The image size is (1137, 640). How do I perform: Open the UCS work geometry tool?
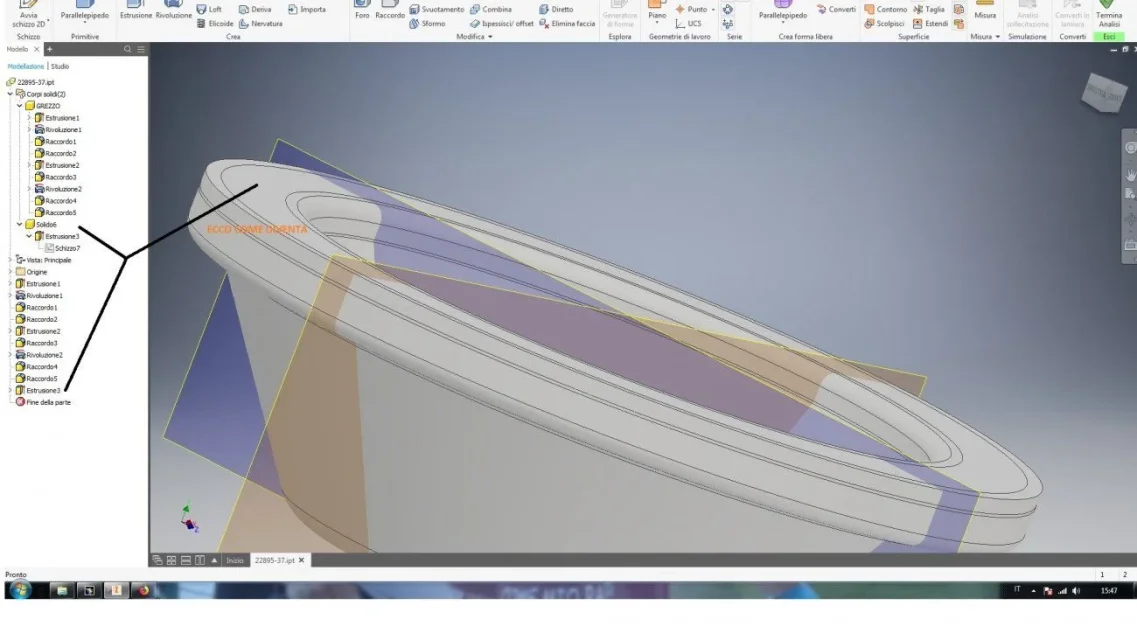click(688, 24)
